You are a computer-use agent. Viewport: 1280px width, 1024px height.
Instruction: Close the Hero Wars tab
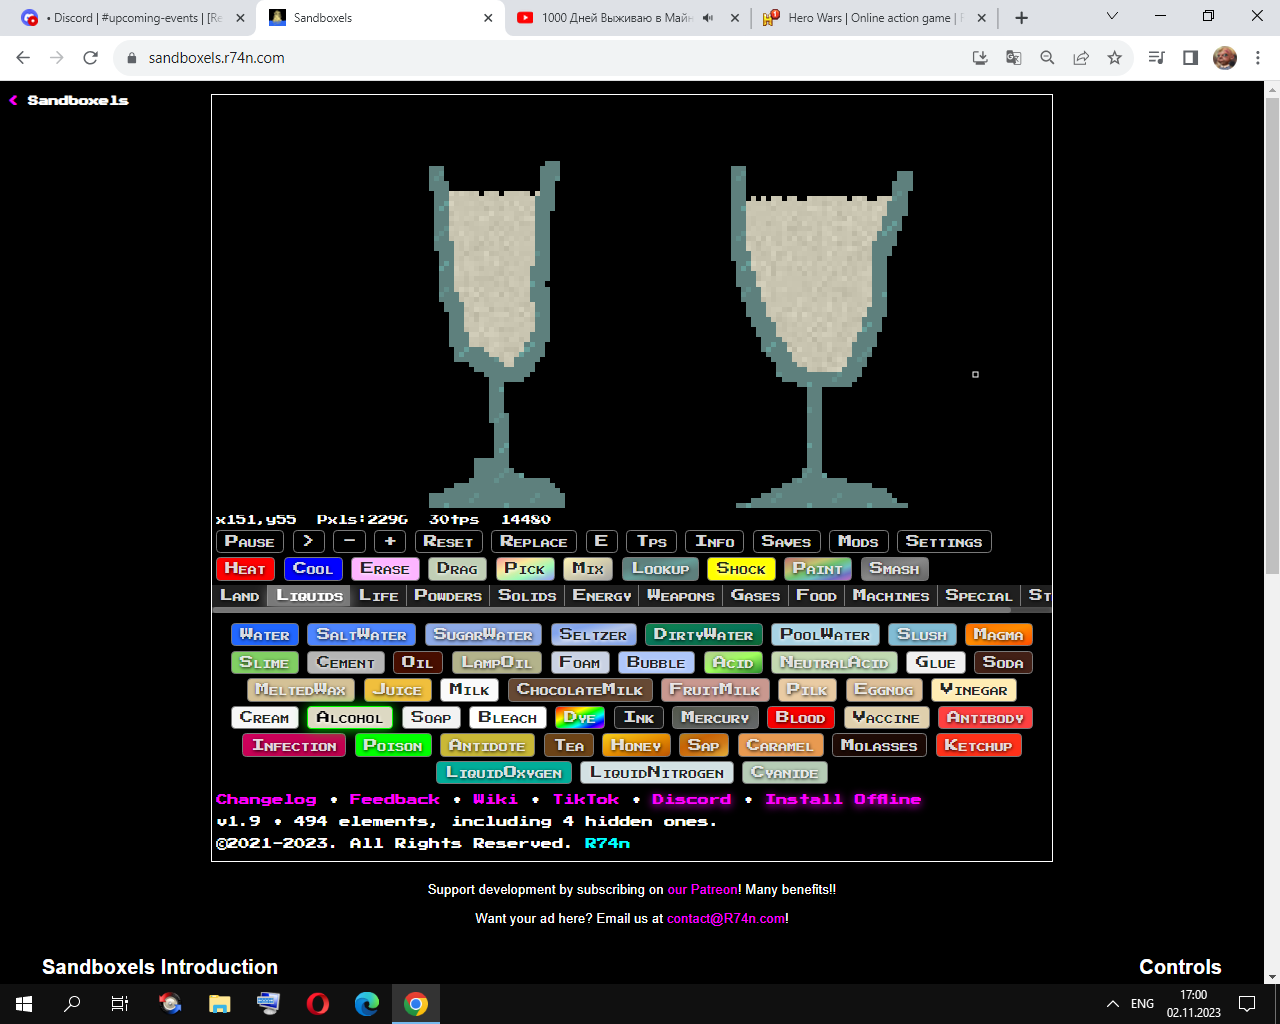click(981, 18)
